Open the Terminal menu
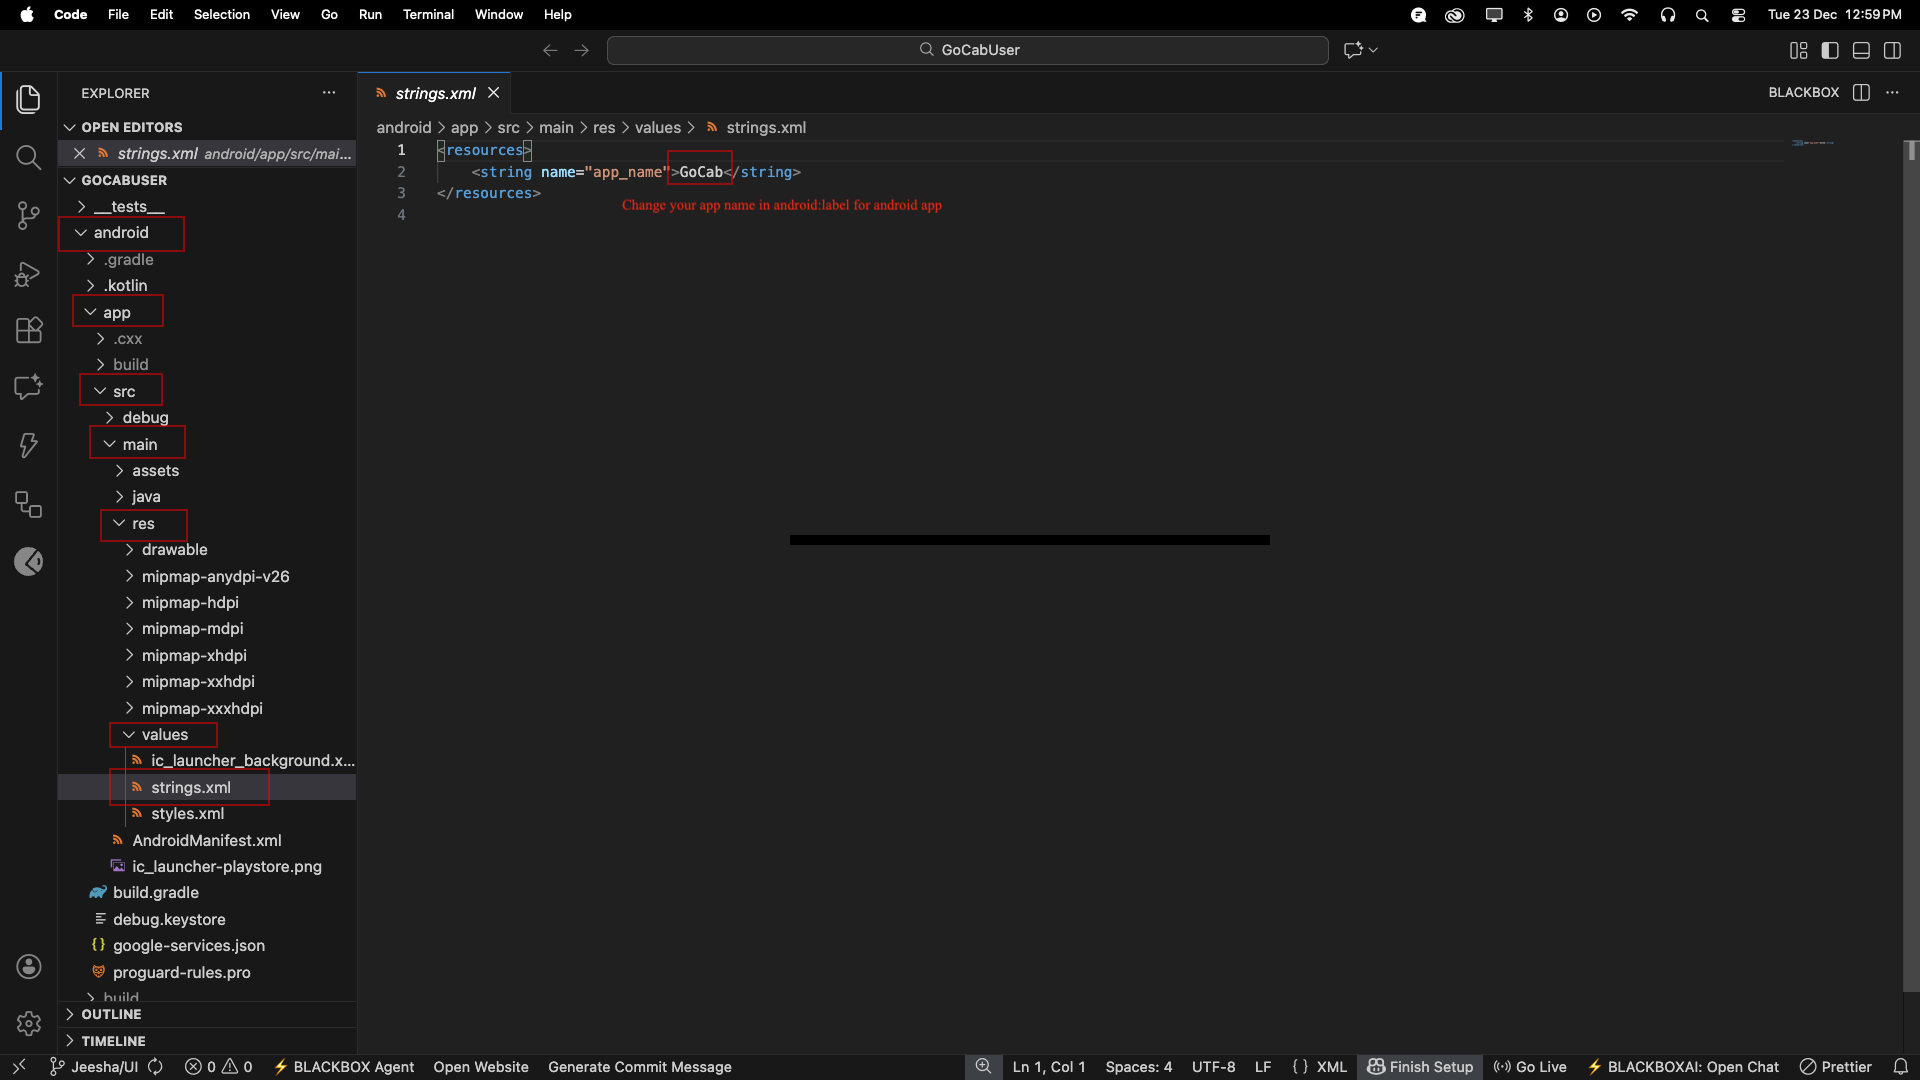This screenshot has height=1080, width=1920. tap(428, 14)
